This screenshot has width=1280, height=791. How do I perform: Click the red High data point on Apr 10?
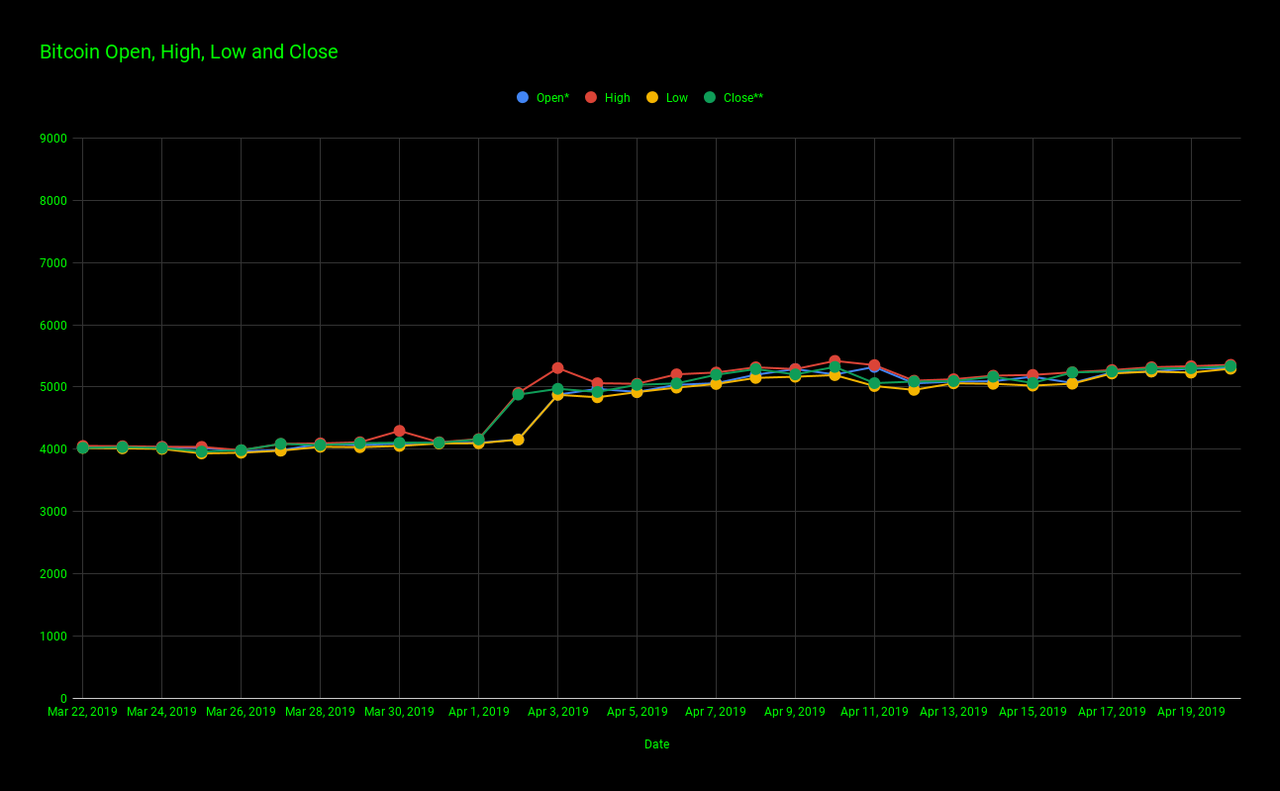point(835,361)
